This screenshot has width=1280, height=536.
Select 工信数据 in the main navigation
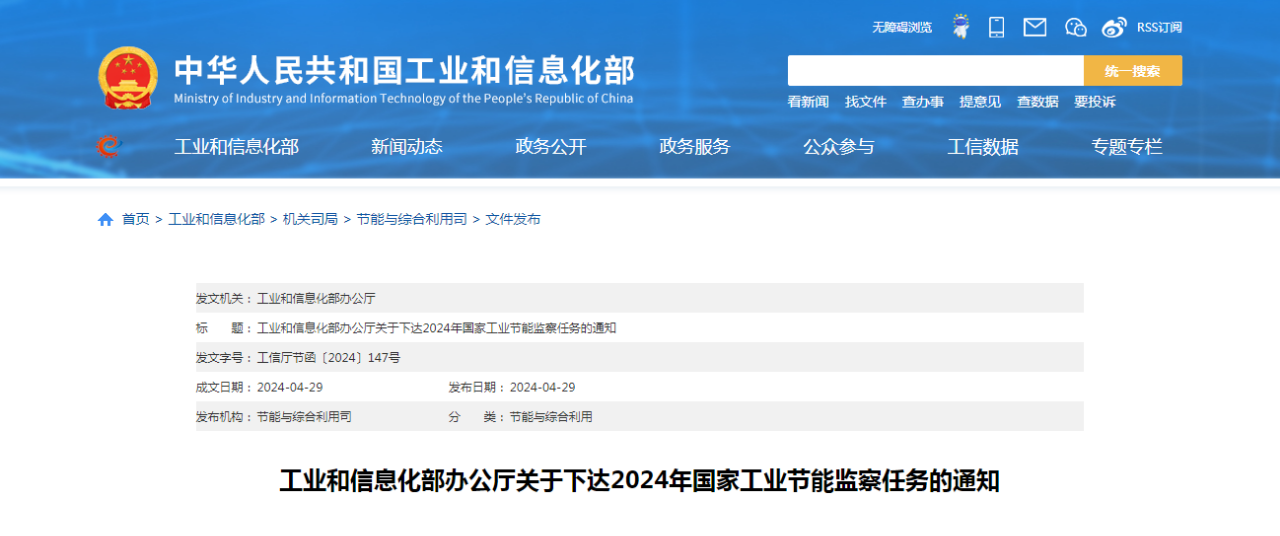click(983, 147)
